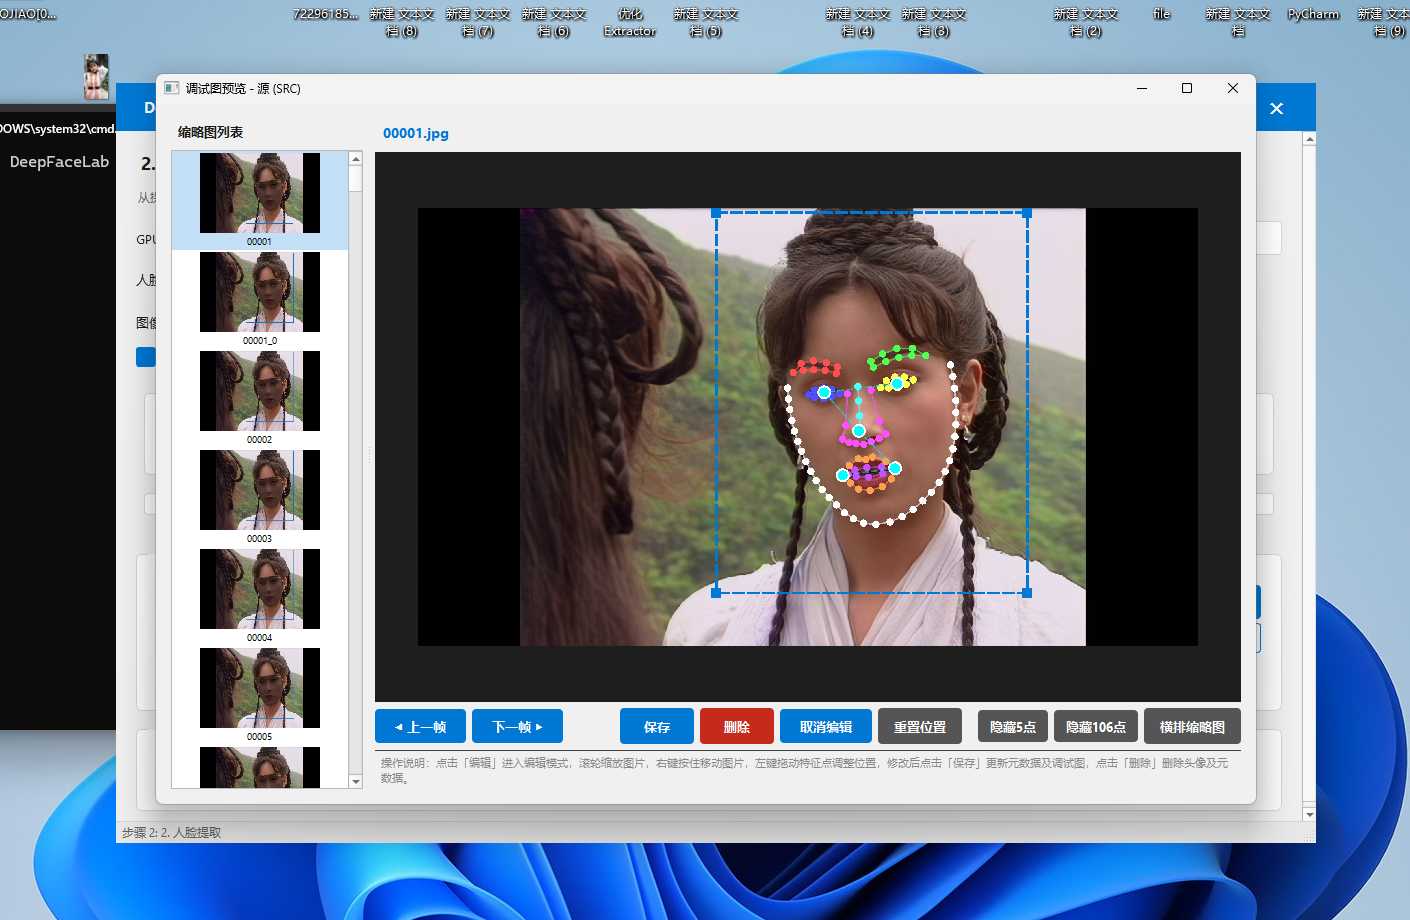The image size is (1410, 920).
Task: Click top-left corner handle of face box
Action: (x=716, y=213)
